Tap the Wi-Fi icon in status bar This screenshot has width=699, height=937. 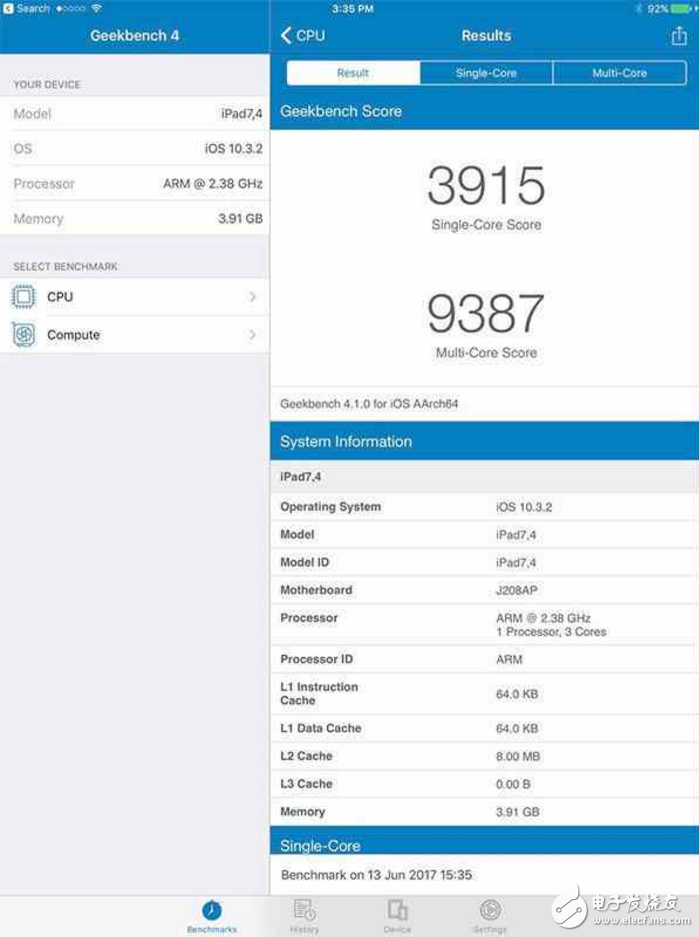(x=96, y=8)
